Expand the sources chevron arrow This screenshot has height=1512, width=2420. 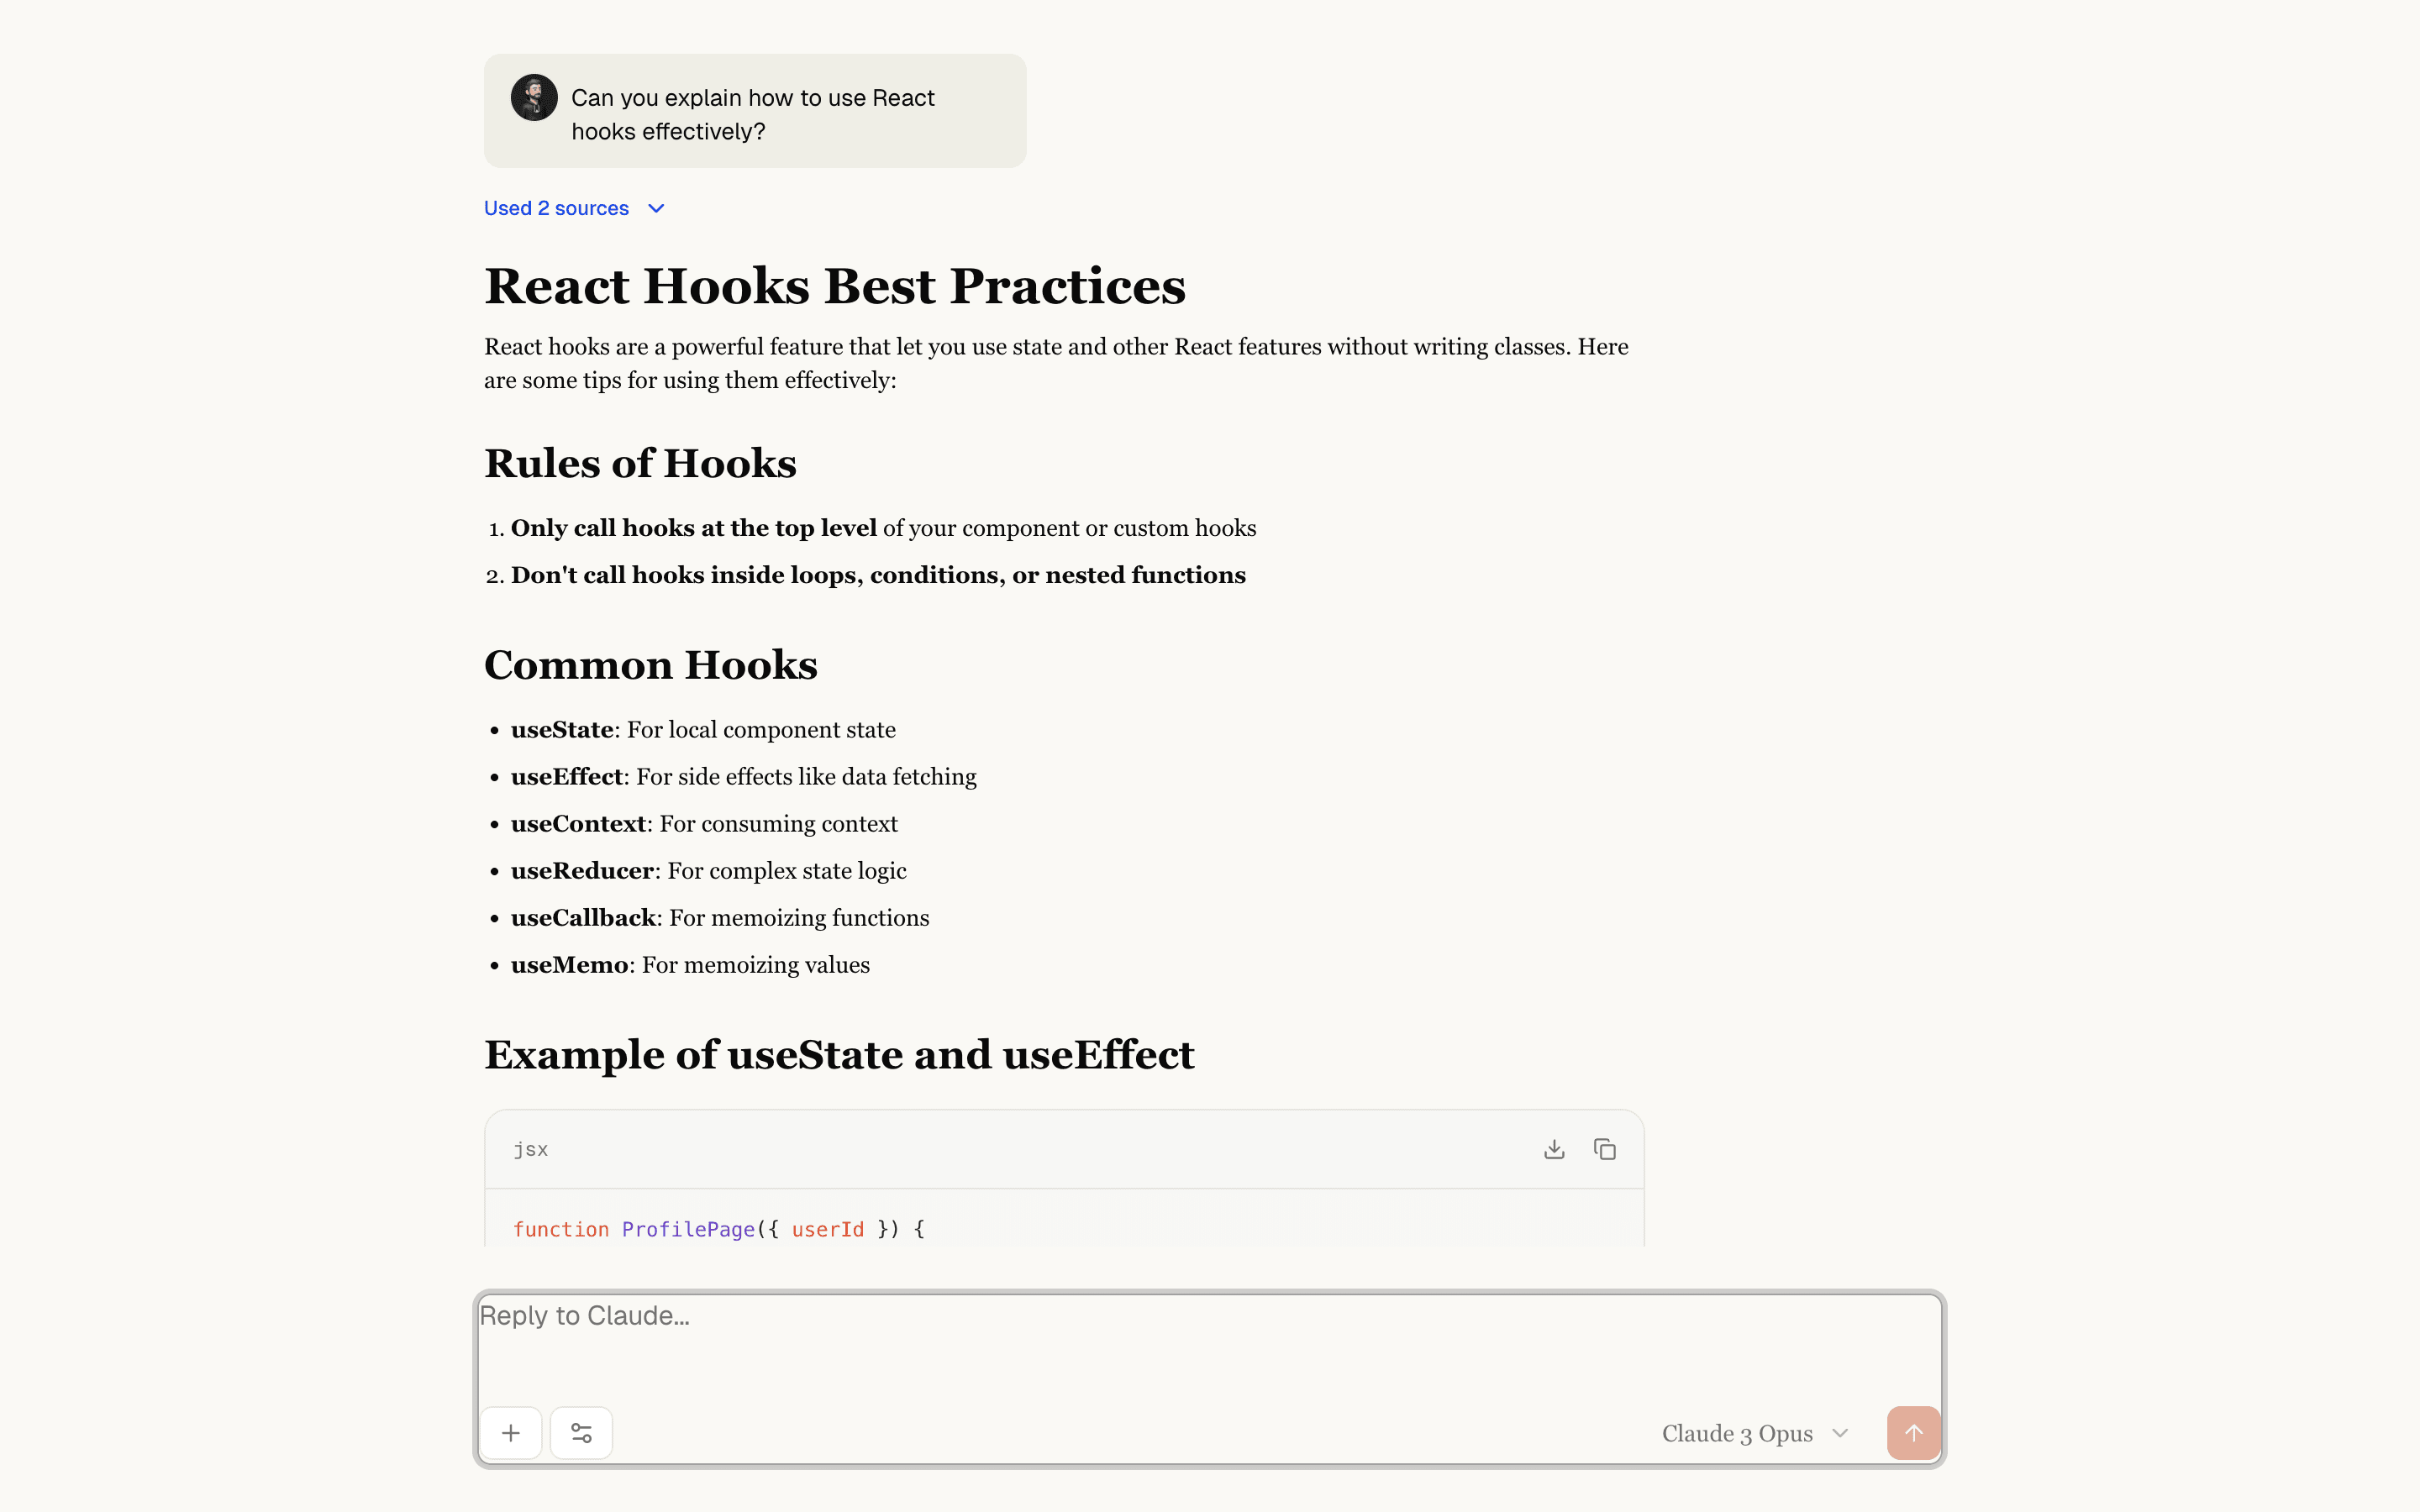click(656, 208)
